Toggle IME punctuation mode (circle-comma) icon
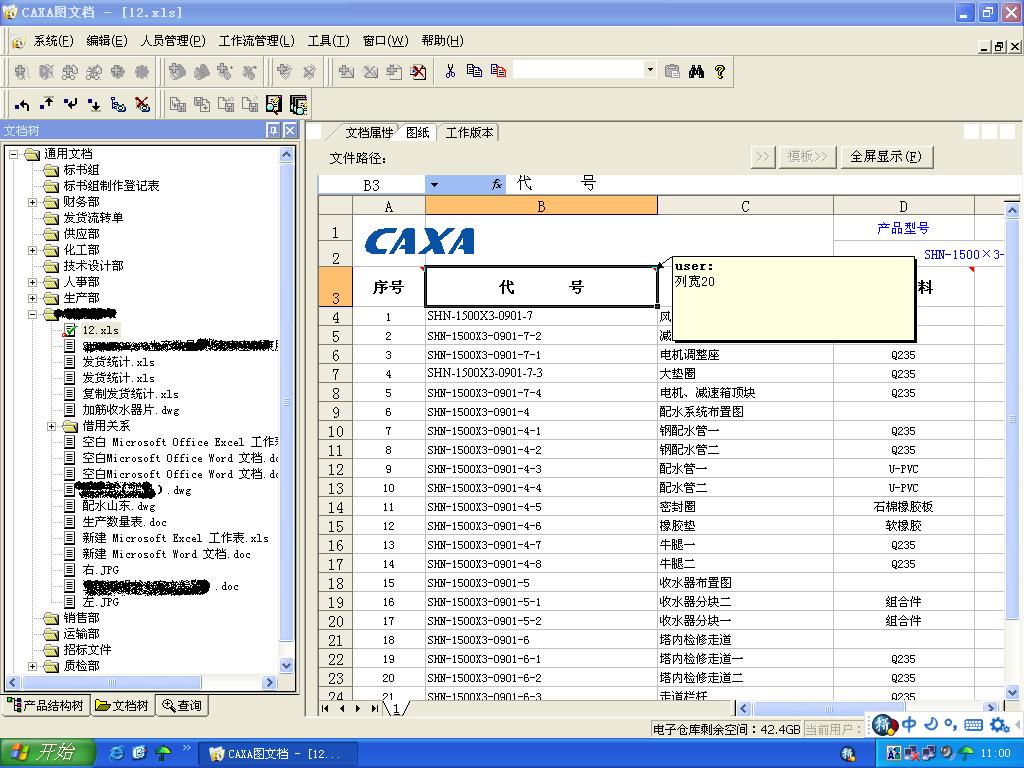The image size is (1024, 768). [952, 724]
